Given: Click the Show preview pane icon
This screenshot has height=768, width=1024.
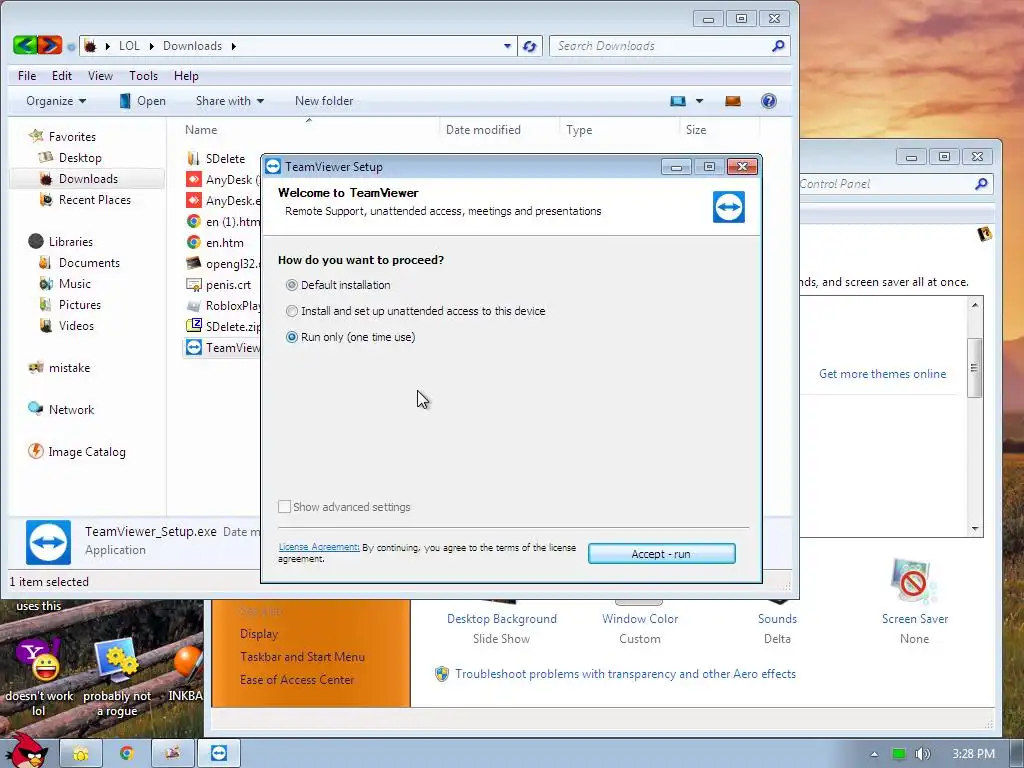Looking at the screenshot, I should coord(733,101).
